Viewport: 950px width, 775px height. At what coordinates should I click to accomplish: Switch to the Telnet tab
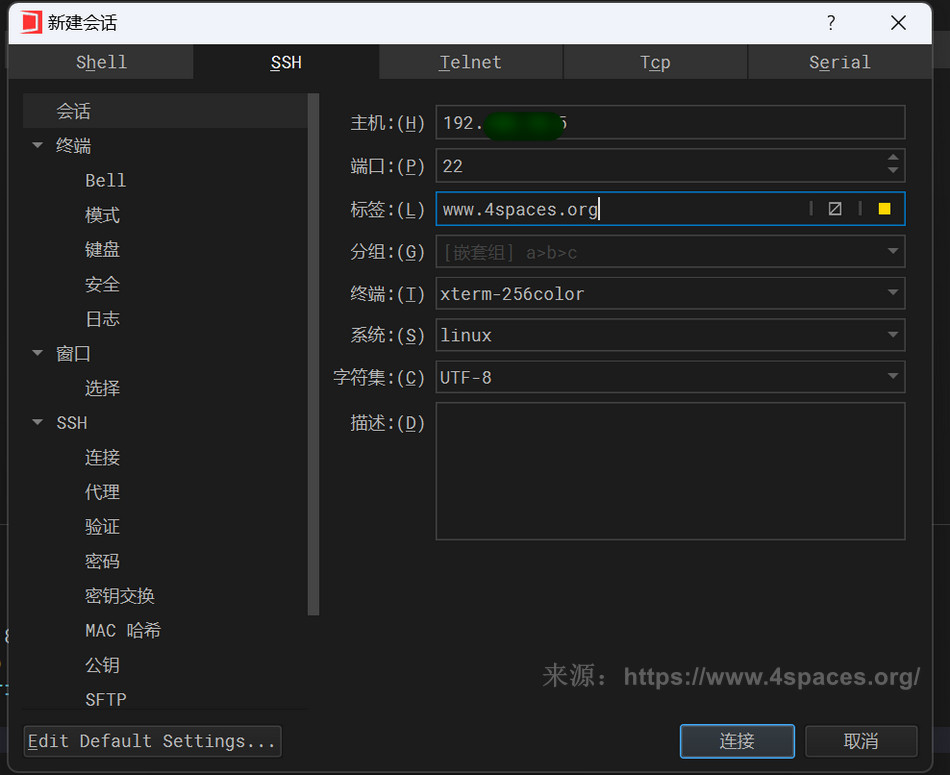pyautogui.click(x=470, y=62)
